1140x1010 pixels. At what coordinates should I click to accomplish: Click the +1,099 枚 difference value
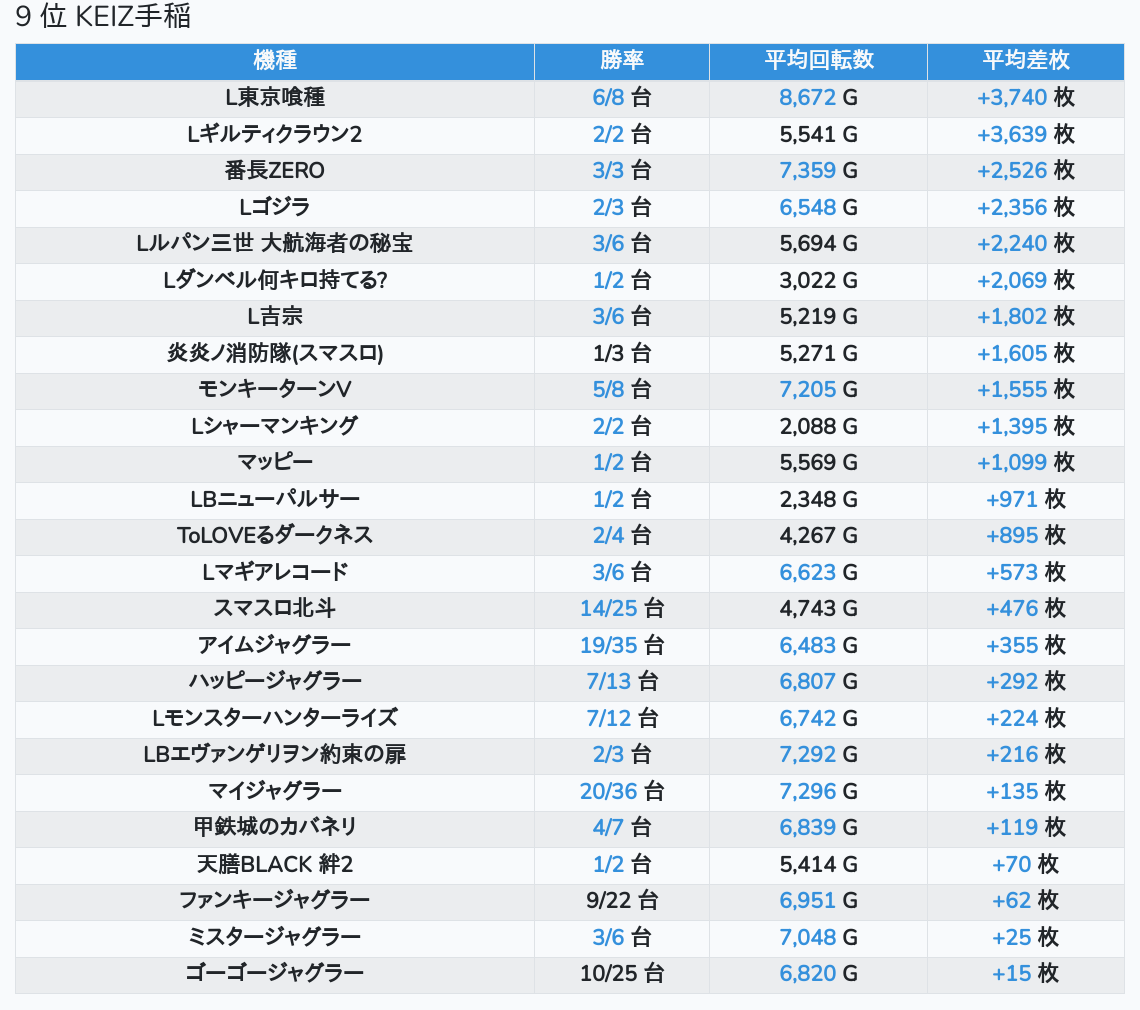click(x=1026, y=462)
